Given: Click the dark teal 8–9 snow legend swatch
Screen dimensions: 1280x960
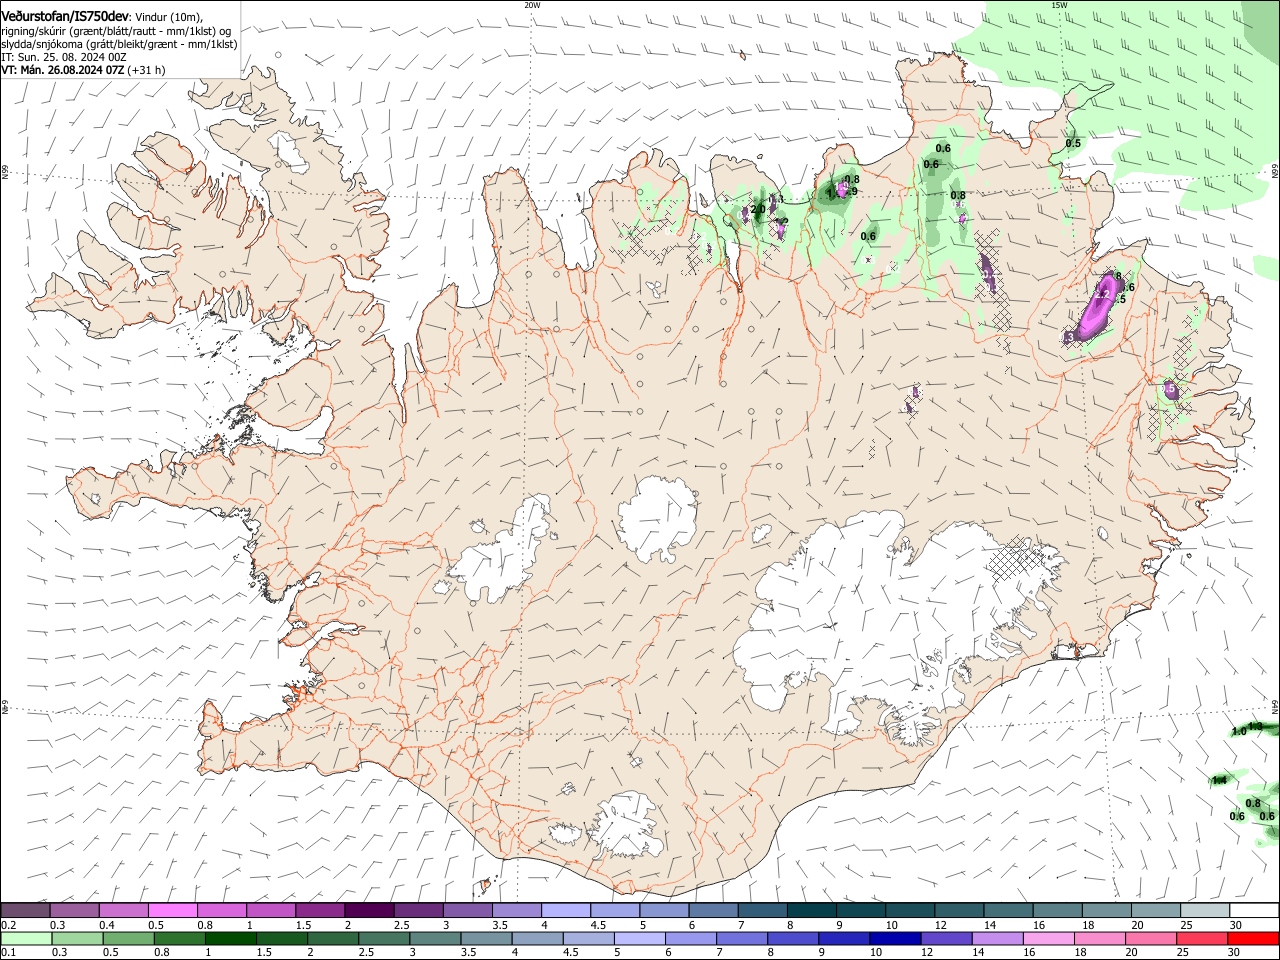Looking at the screenshot, I should (x=811, y=911).
